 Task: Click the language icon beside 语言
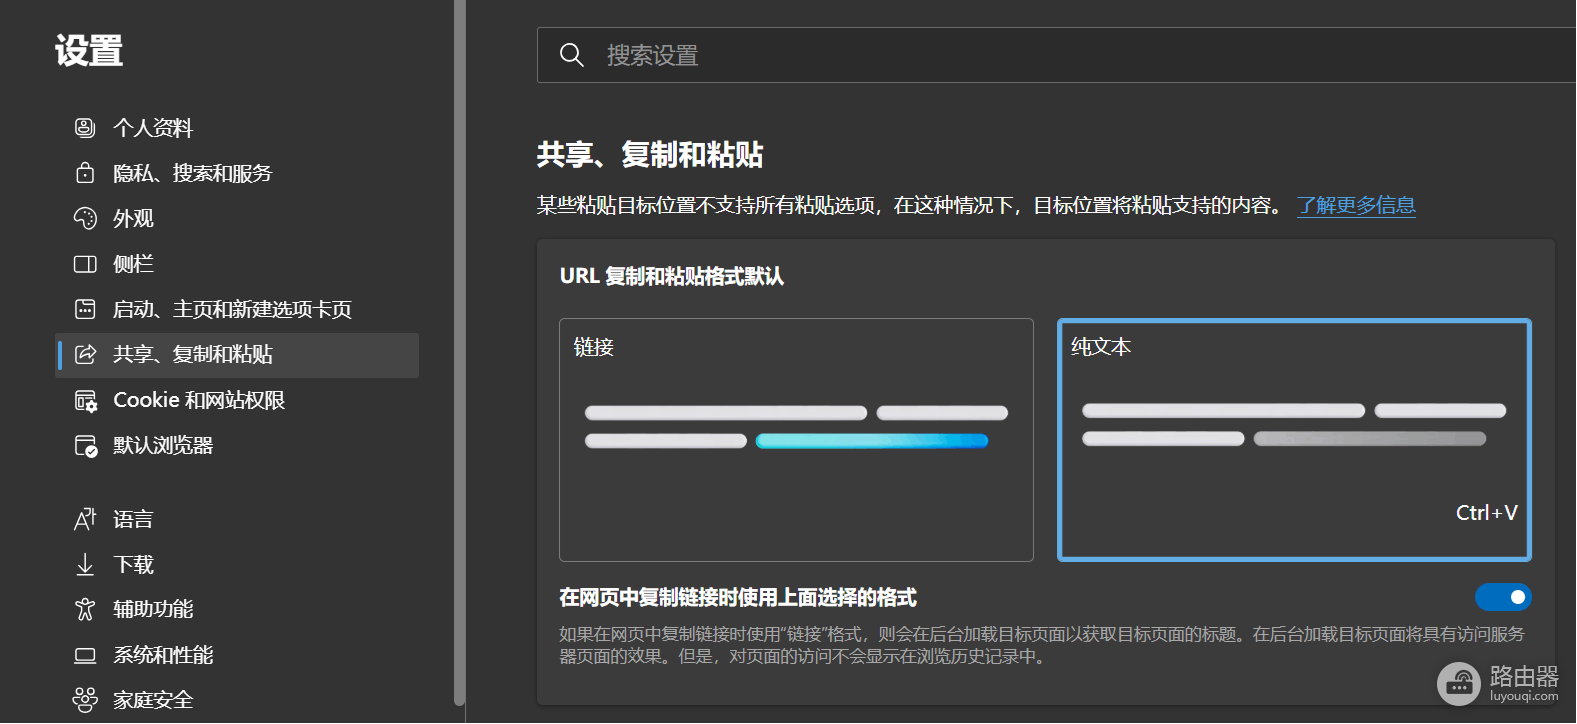(85, 519)
